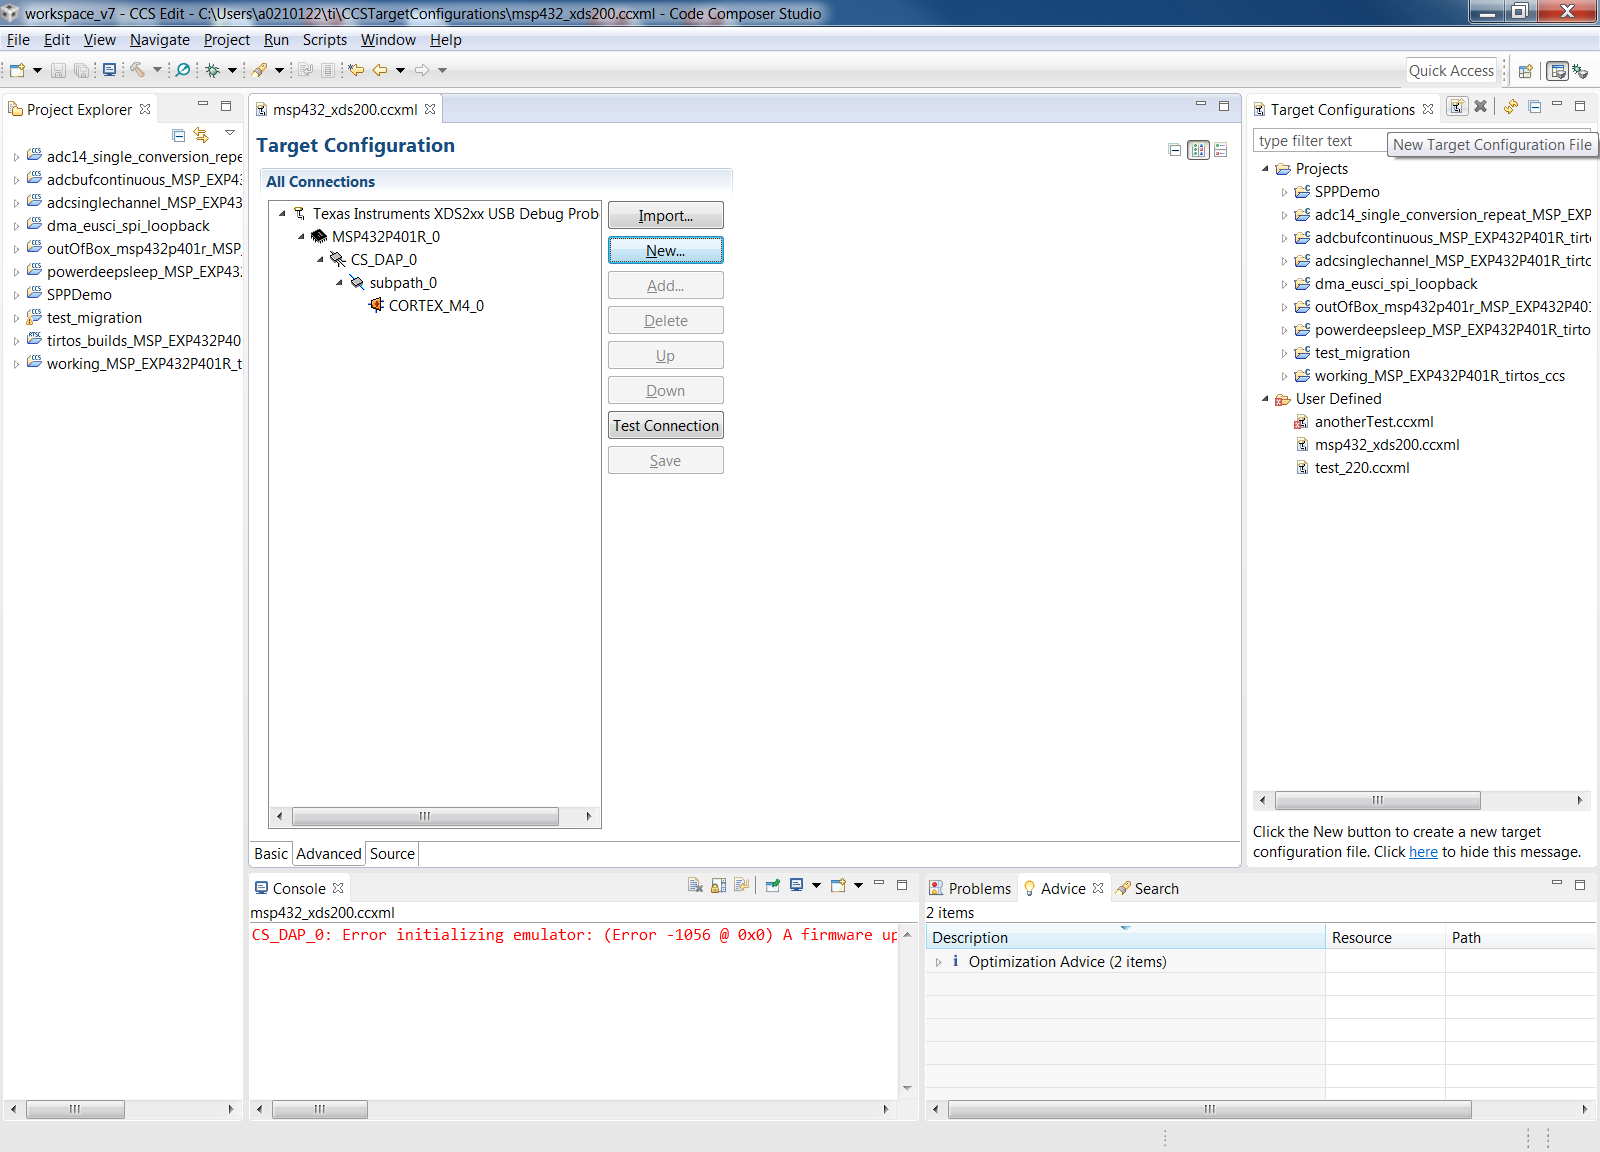Switch to CCS Debug perspective icon
Viewport: 1600px width, 1152px height.
click(1580, 71)
